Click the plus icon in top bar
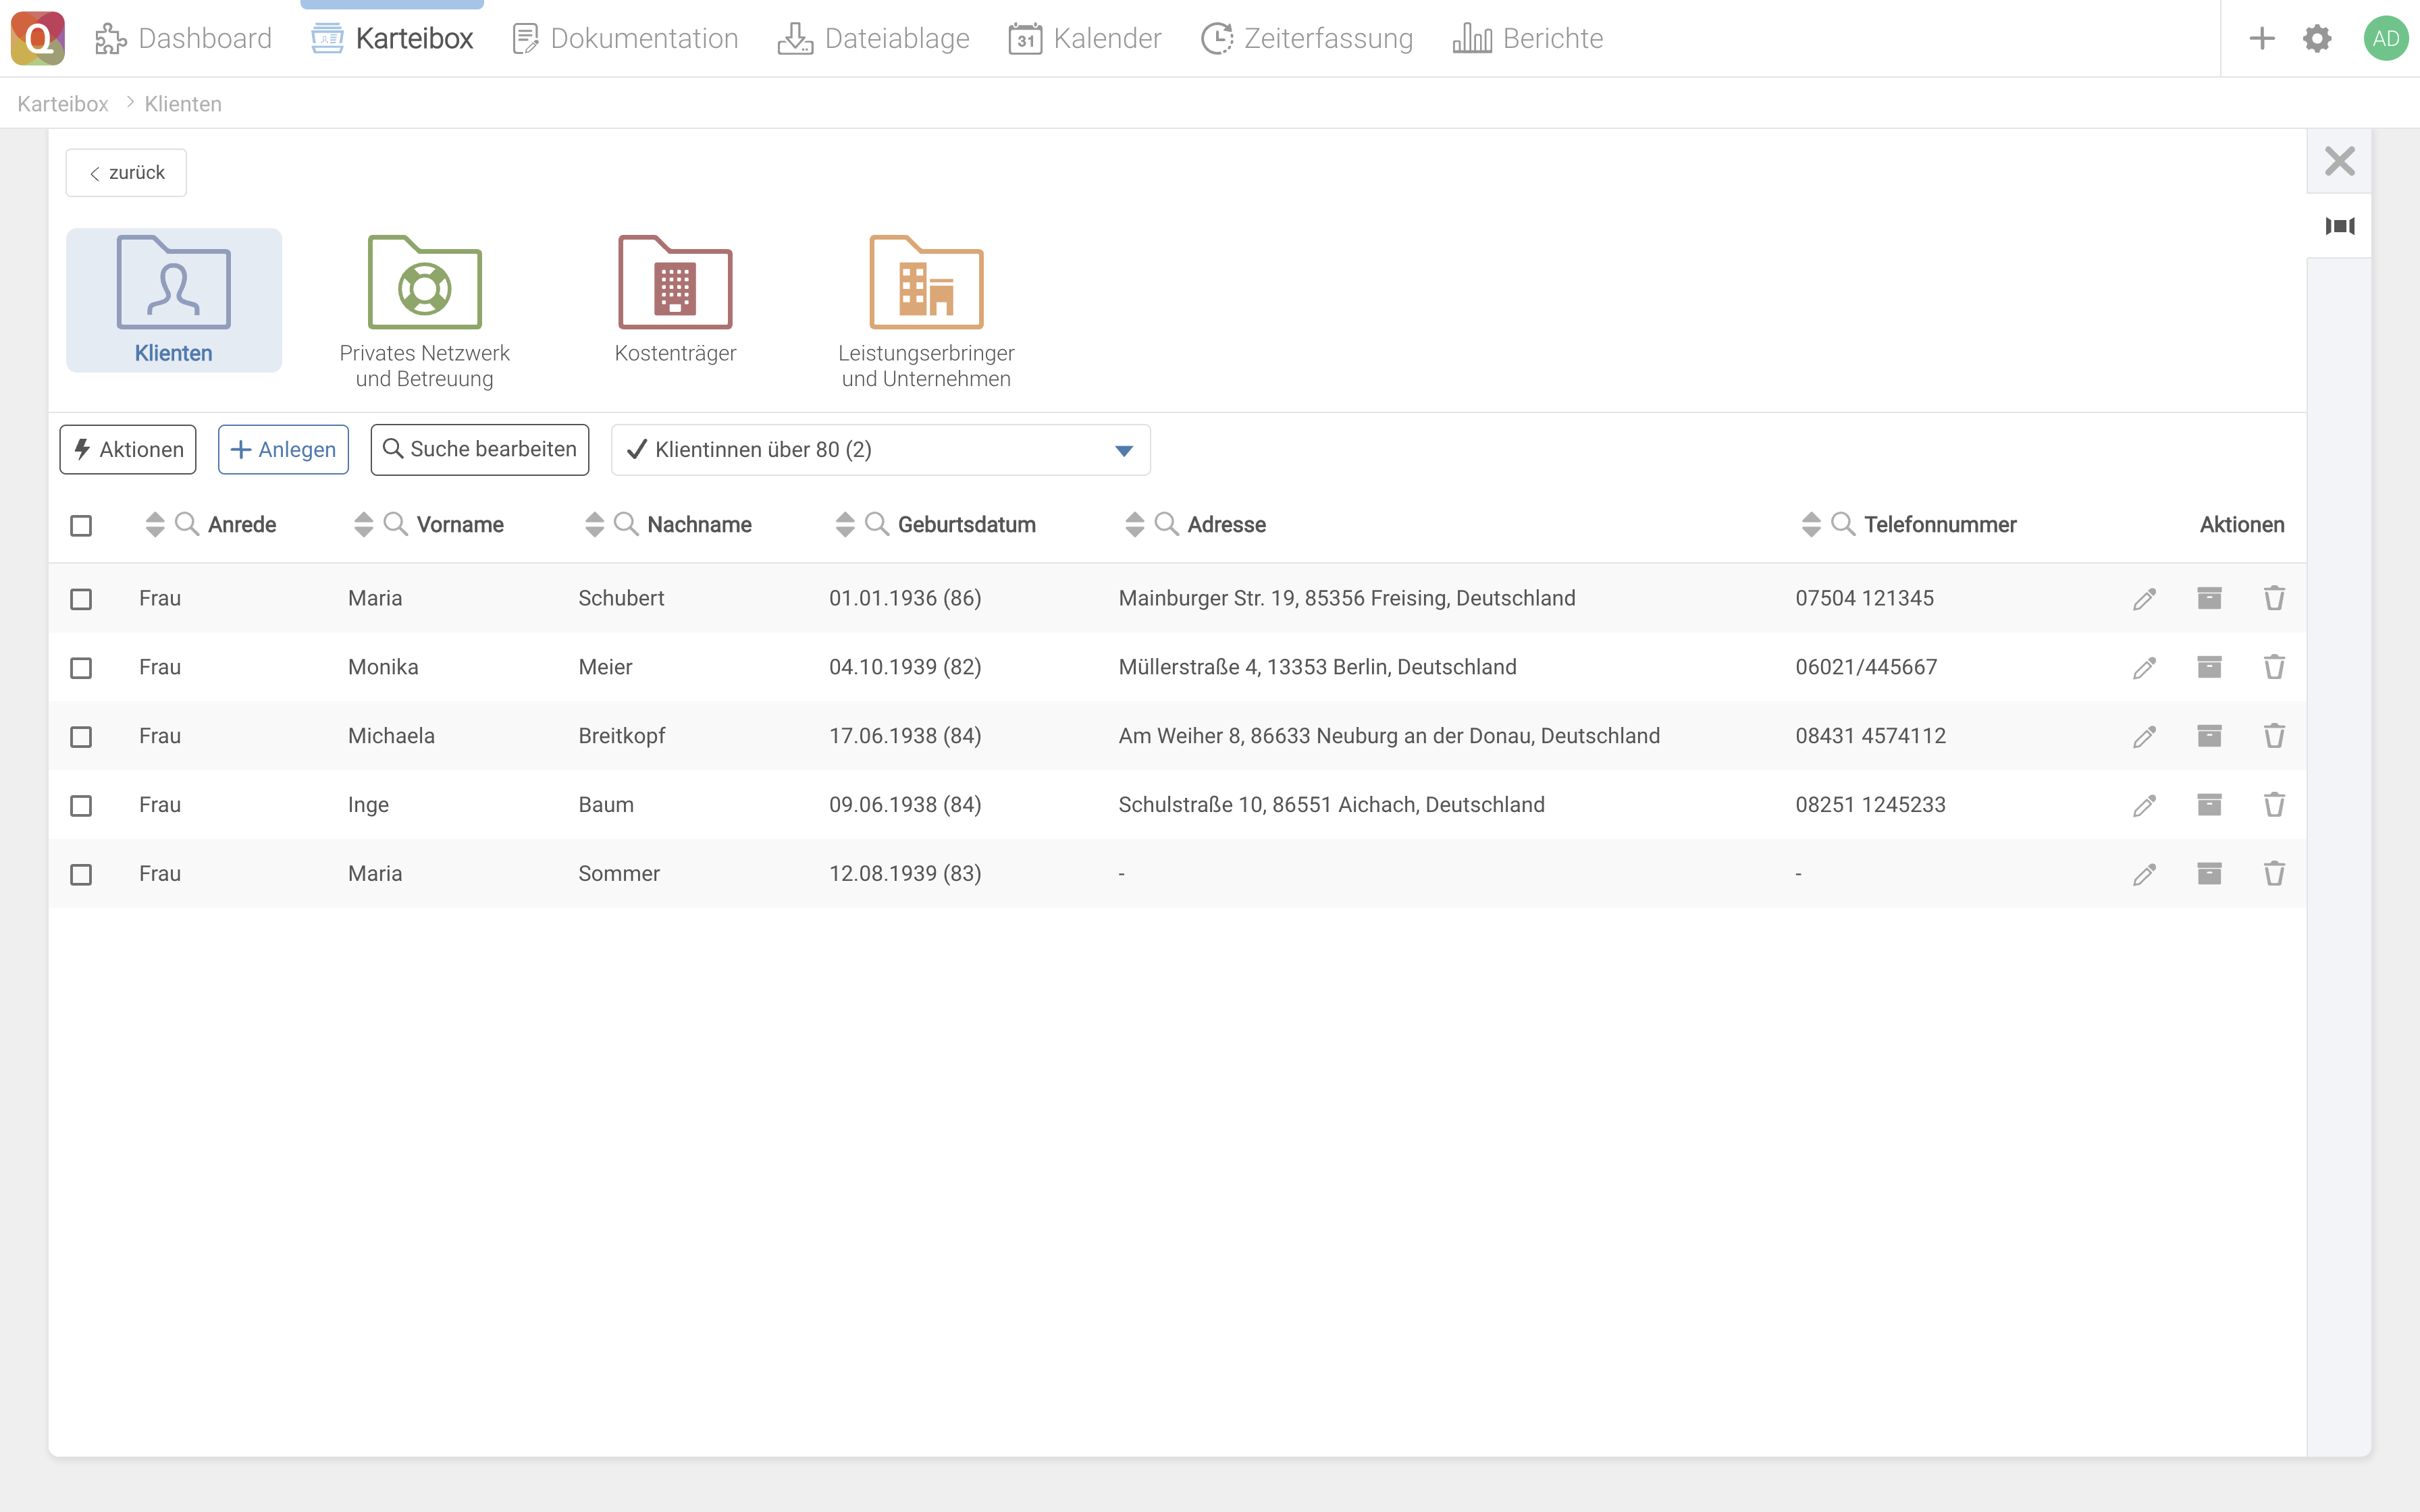Image resolution: width=2420 pixels, height=1512 pixels. click(x=2262, y=39)
